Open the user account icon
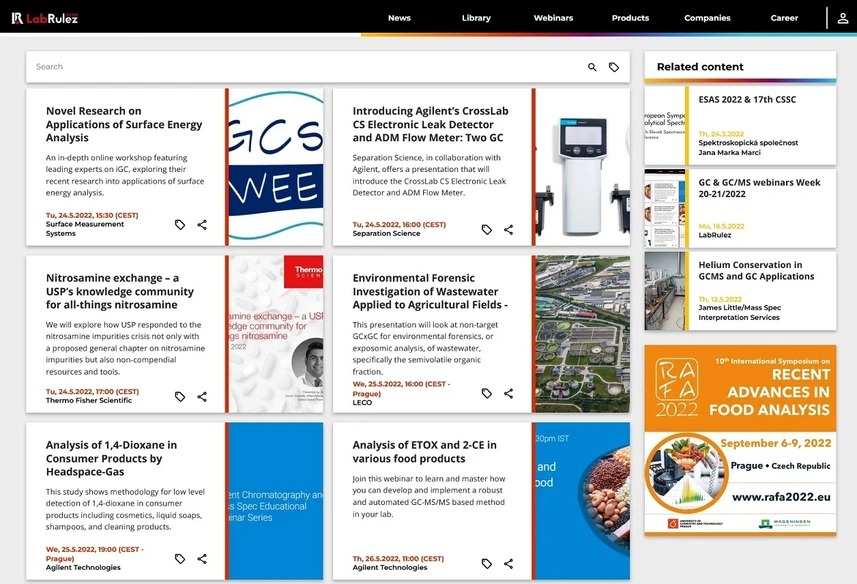 [843, 18]
